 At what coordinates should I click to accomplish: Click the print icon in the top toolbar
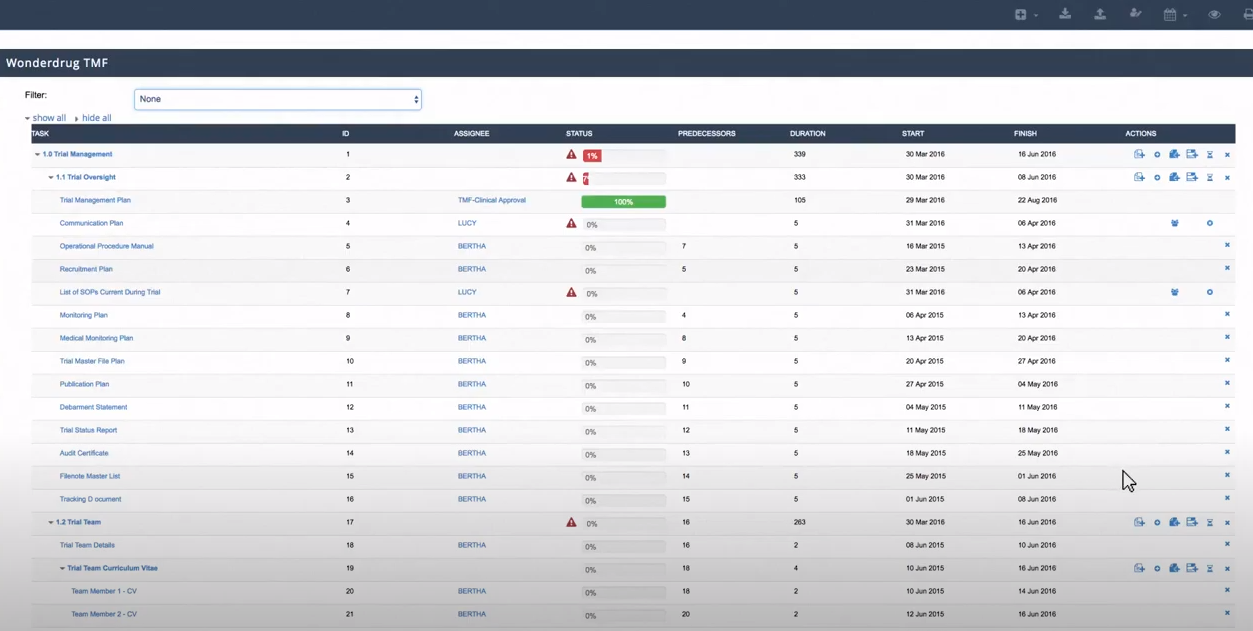[x=1247, y=14]
